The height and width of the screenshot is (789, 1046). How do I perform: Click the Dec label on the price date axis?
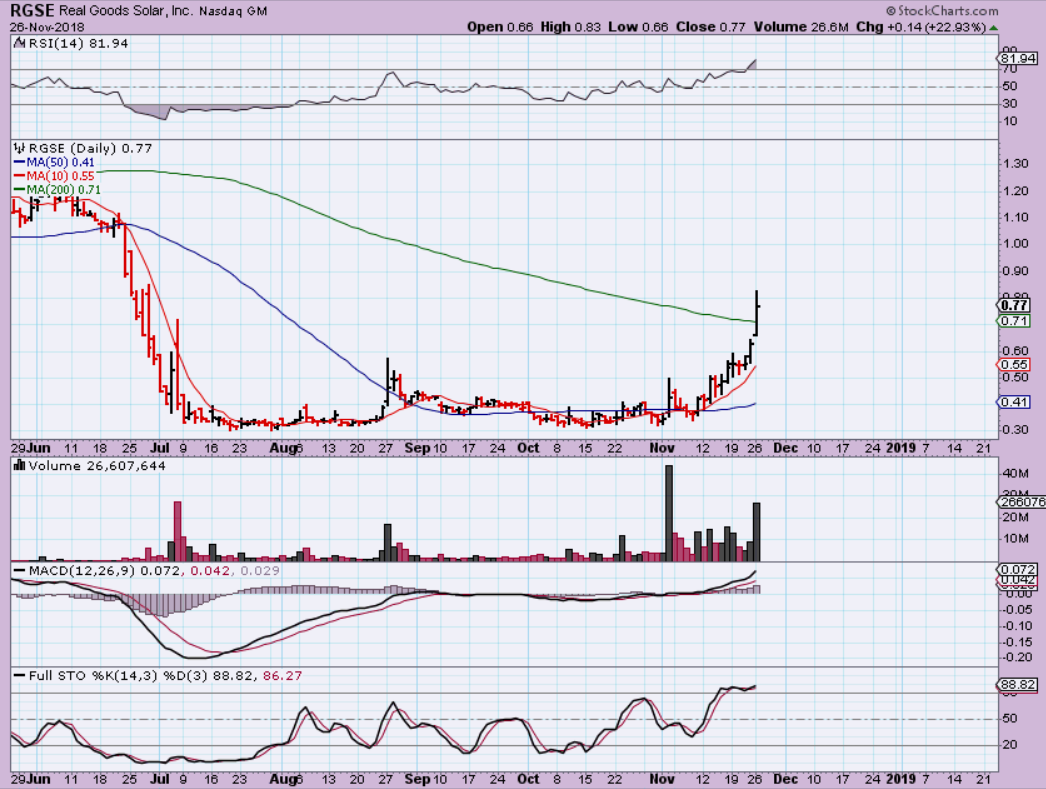785,448
